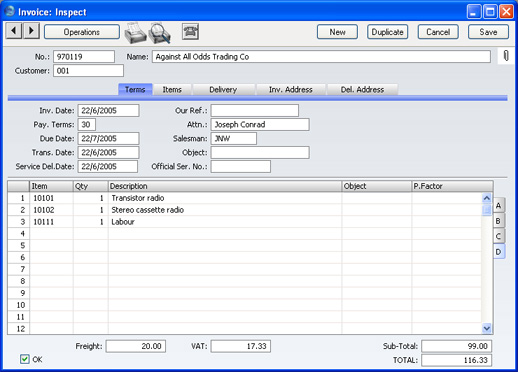The image size is (518, 372).
Task: Click the empty Our Ref. field
Action: [x=255, y=111]
